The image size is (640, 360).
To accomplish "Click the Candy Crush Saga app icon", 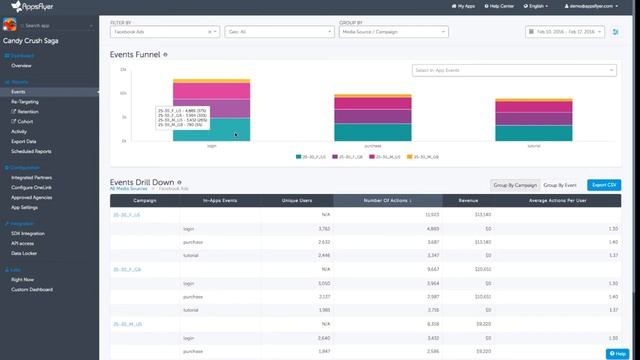I will [9, 25].
